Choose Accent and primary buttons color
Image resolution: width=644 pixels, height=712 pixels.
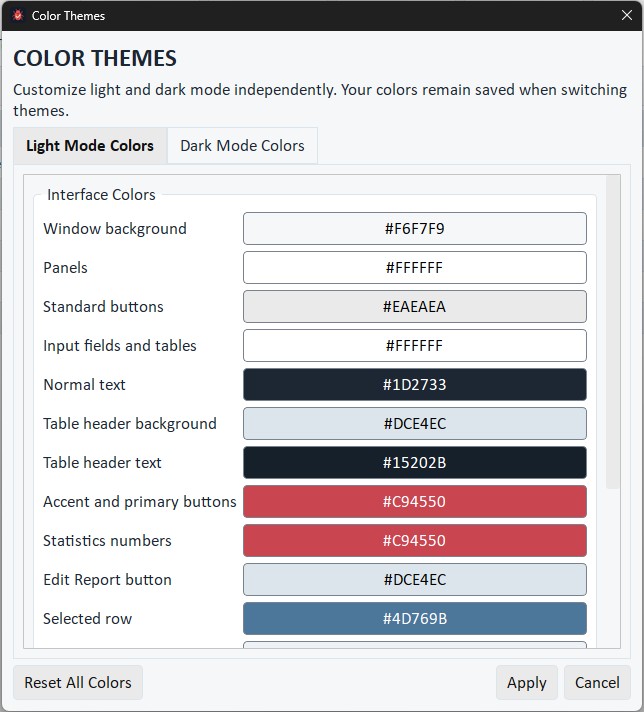pyautogui.click(x=415, y=502)
